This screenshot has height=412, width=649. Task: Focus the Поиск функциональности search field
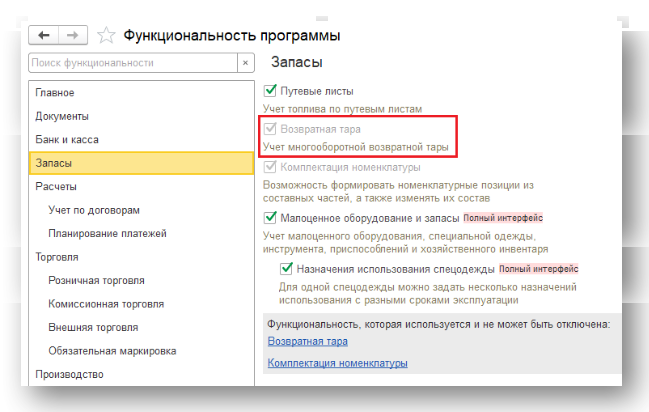(x=133, y=63)
